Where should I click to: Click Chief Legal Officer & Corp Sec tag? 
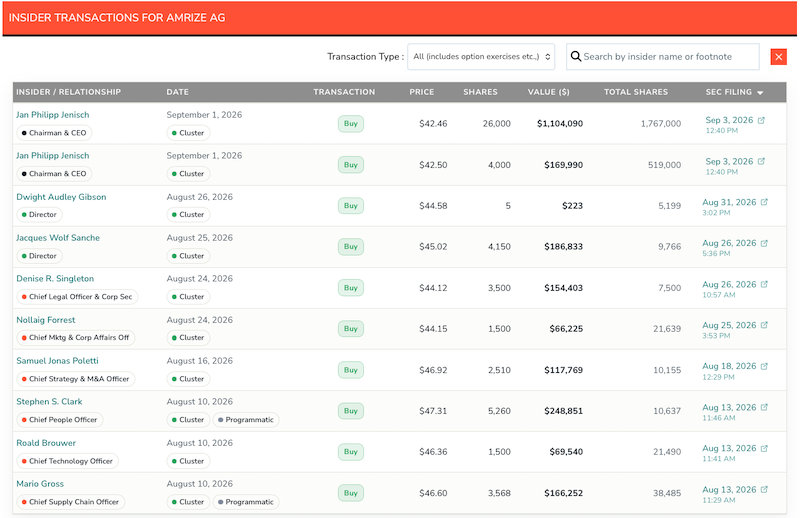coord(77,297)
